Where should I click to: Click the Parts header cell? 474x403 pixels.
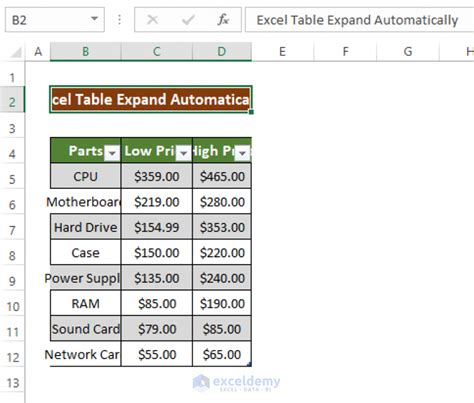(x=86, y=151)
